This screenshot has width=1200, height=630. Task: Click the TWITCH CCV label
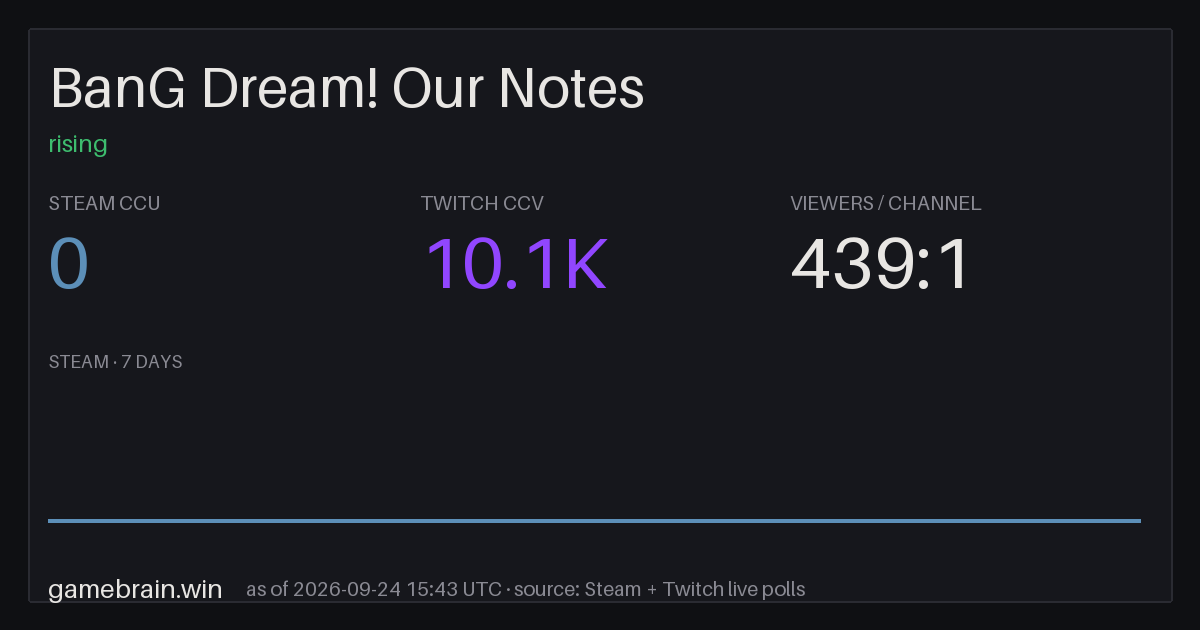coord(482,203)
